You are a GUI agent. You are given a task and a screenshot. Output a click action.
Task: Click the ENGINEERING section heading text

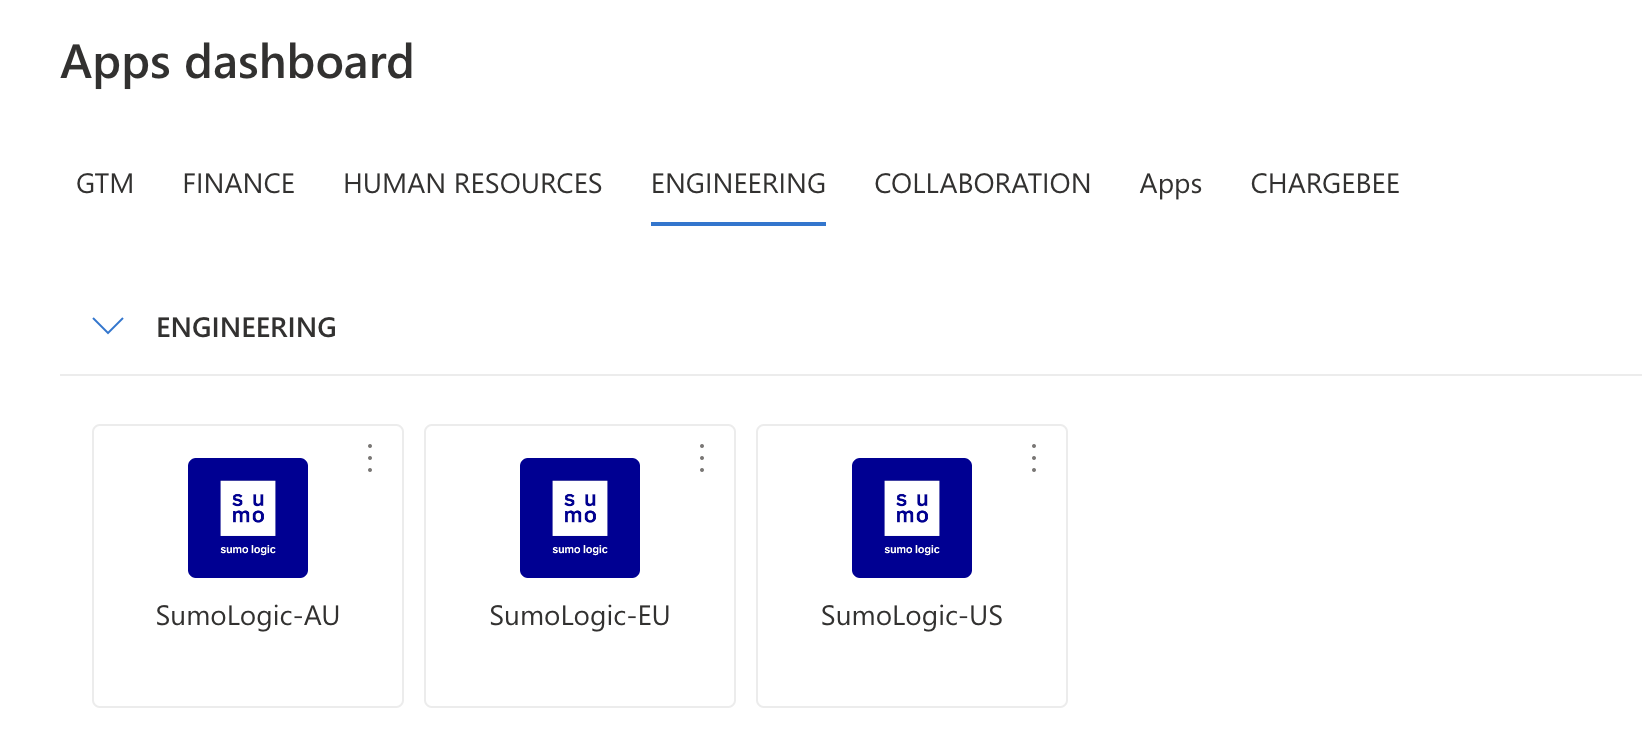[246, 327]
